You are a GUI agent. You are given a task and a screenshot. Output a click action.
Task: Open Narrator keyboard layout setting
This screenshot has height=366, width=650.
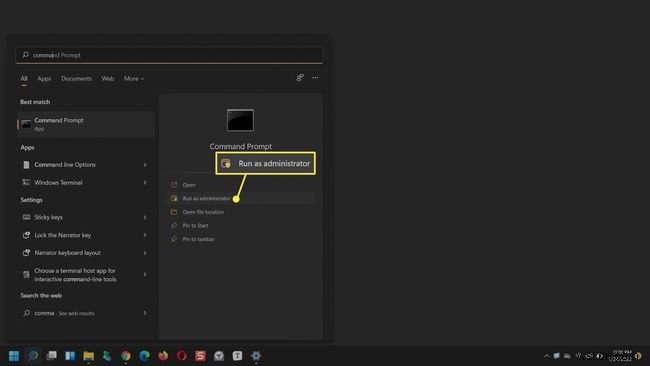[x=86, y=252]
